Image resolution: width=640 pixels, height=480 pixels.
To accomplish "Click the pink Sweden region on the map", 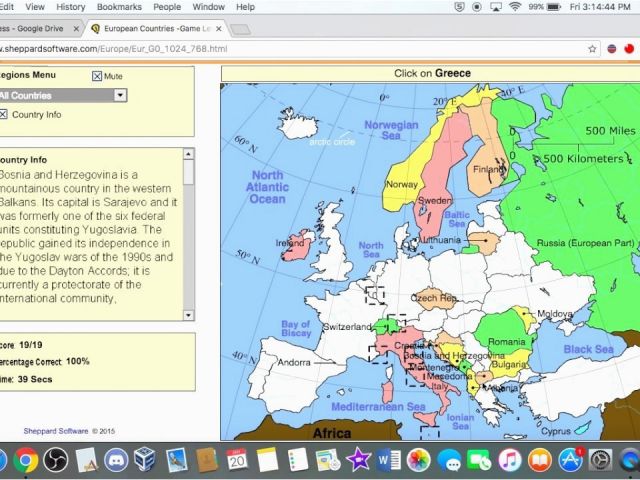I will tap(439, 171).
